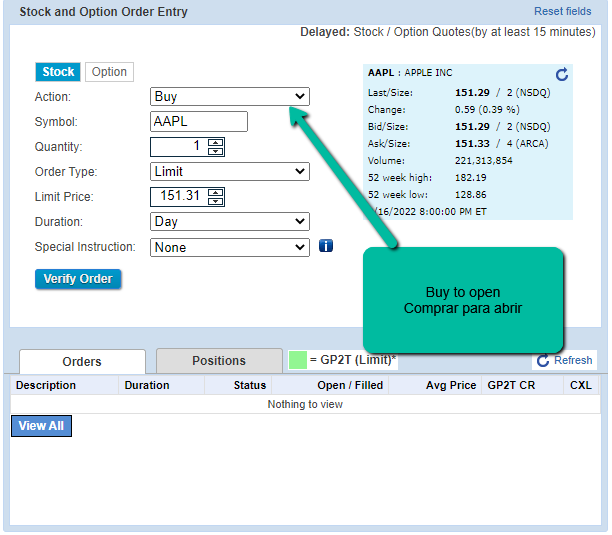Expand the Order Type dropdown set to Limit

pos(229,172)
